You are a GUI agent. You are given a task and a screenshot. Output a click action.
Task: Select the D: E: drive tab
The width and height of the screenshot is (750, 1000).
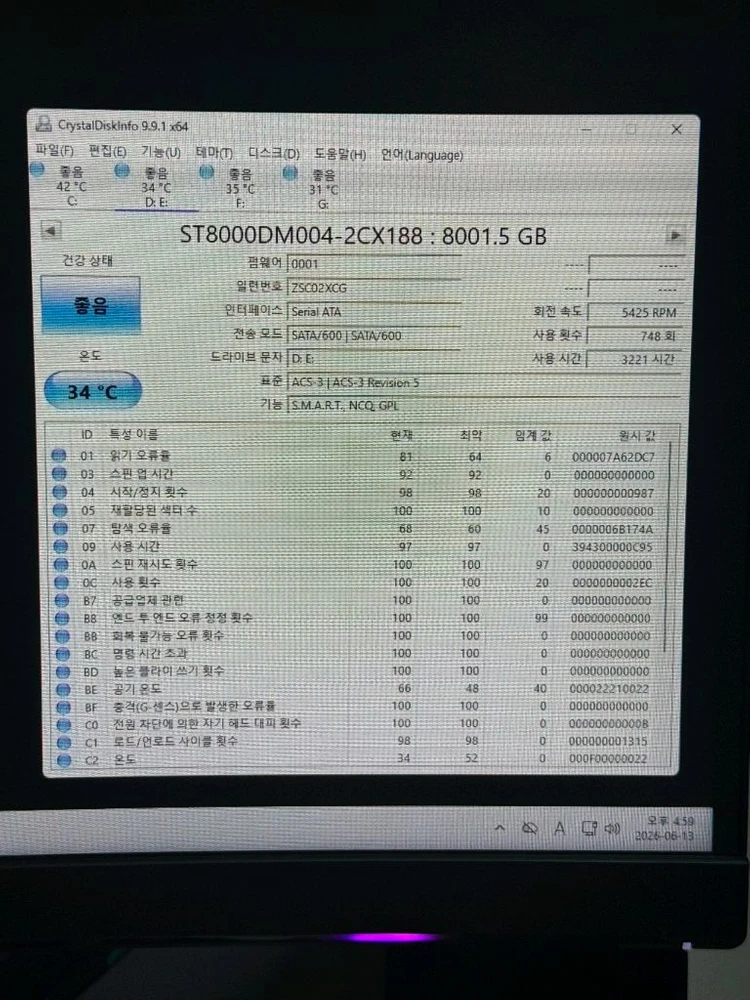(156, 187)
